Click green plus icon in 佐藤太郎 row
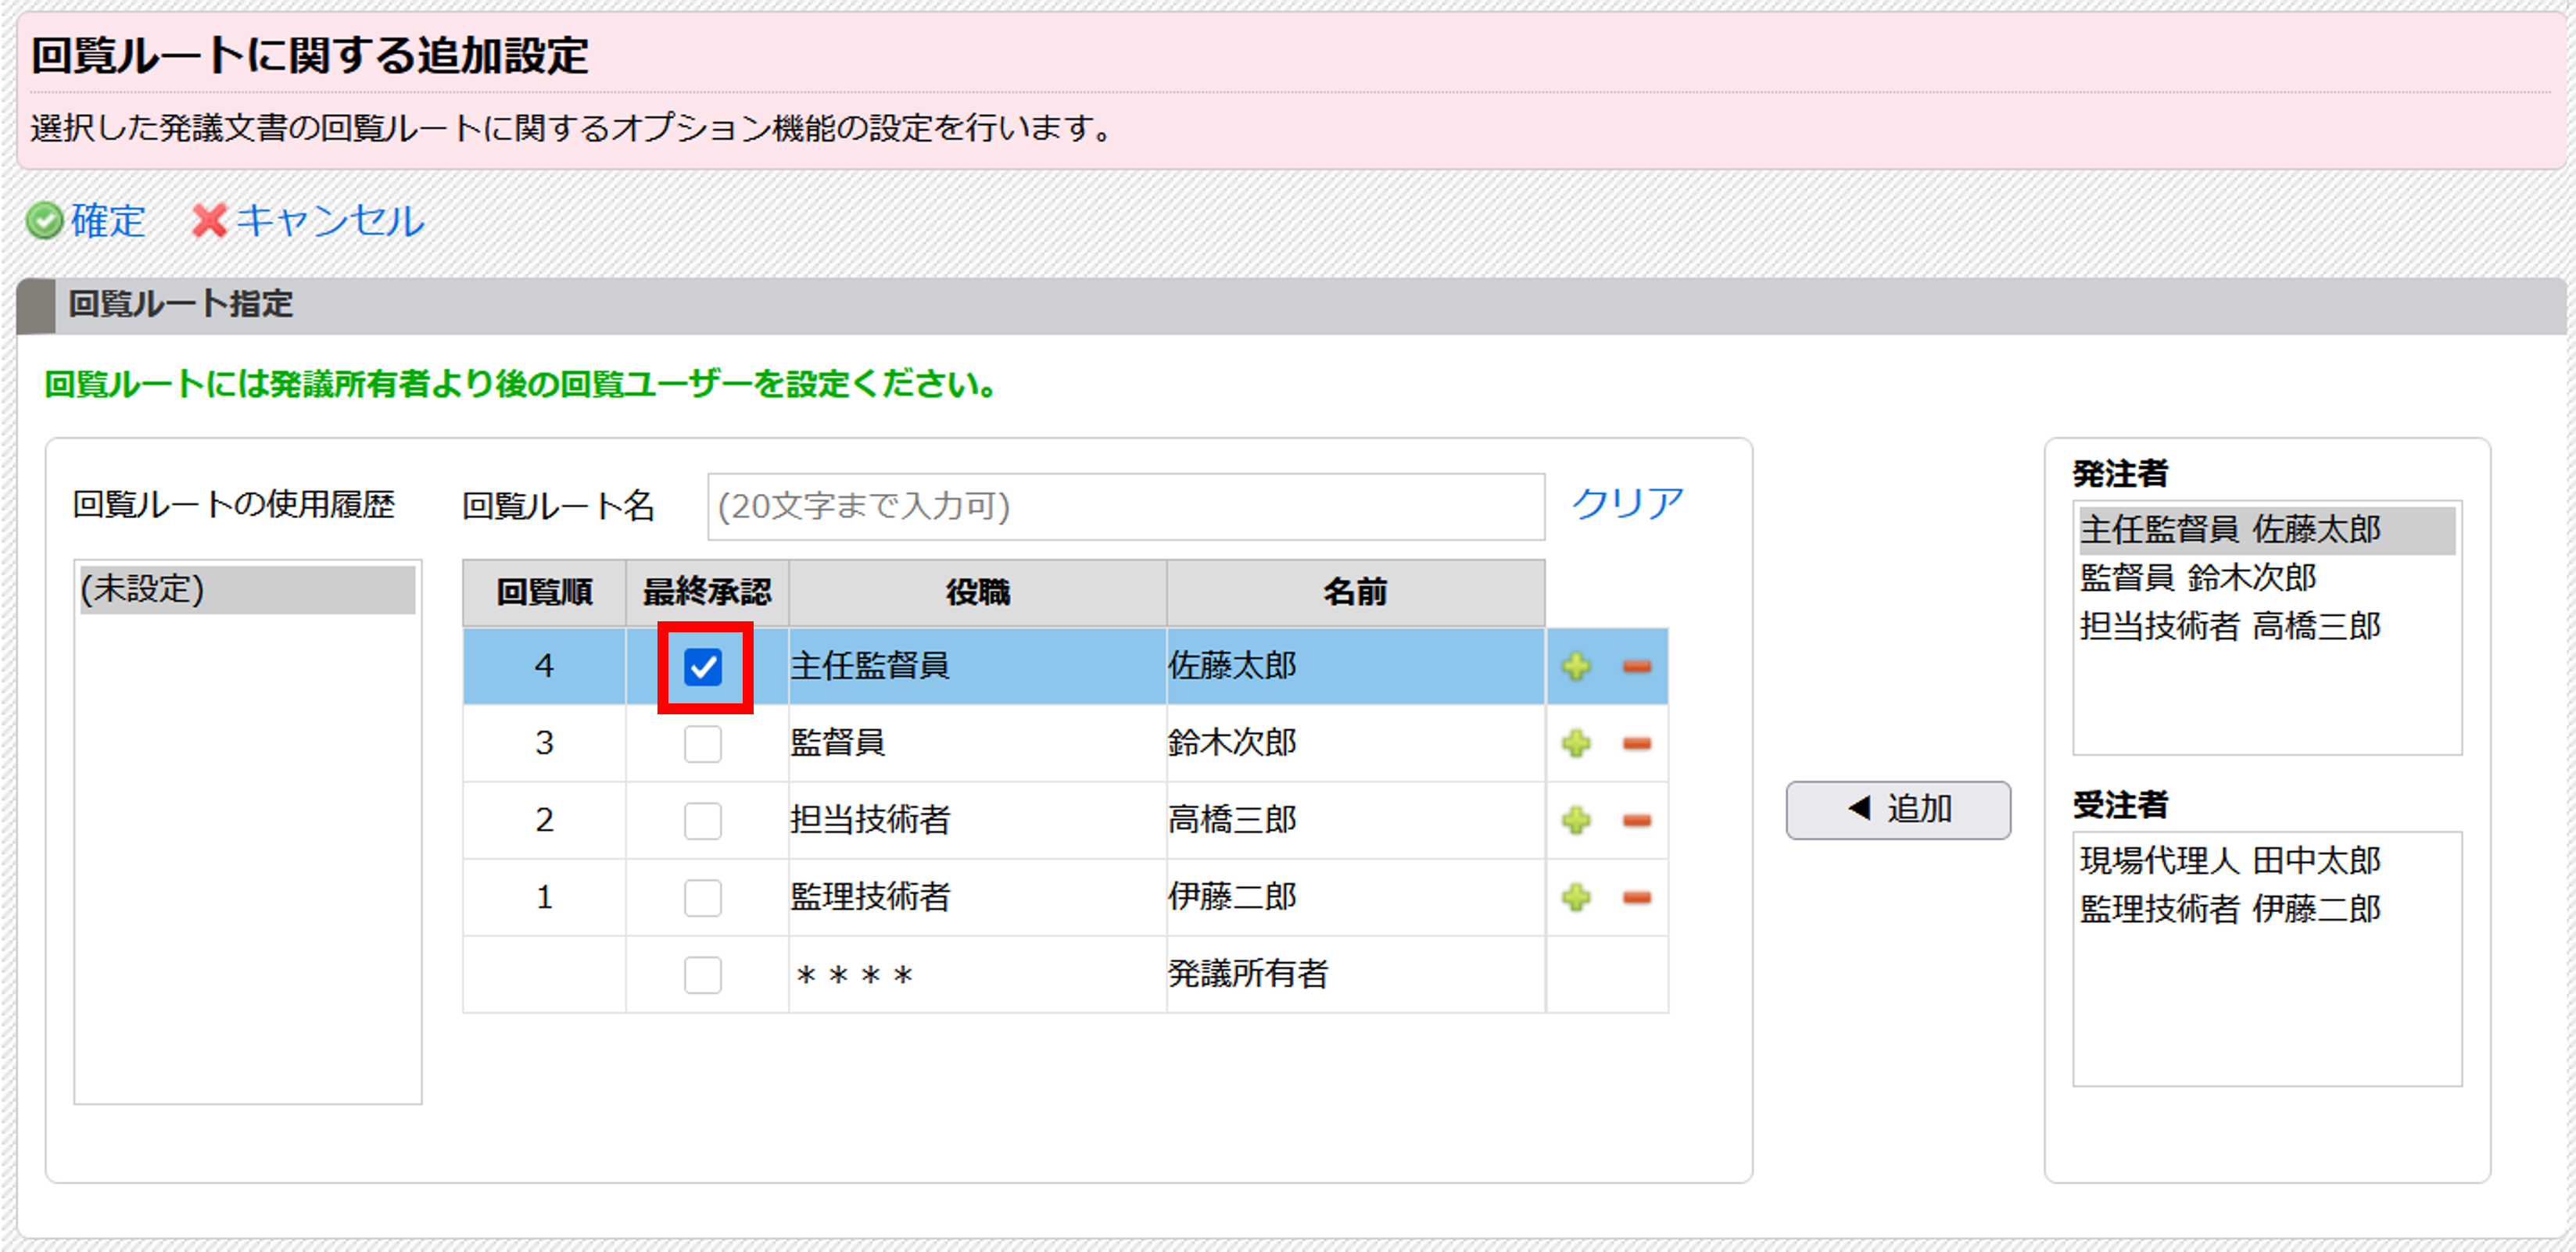This screenshot has width=2576, height=1252. coord(1576,666)
